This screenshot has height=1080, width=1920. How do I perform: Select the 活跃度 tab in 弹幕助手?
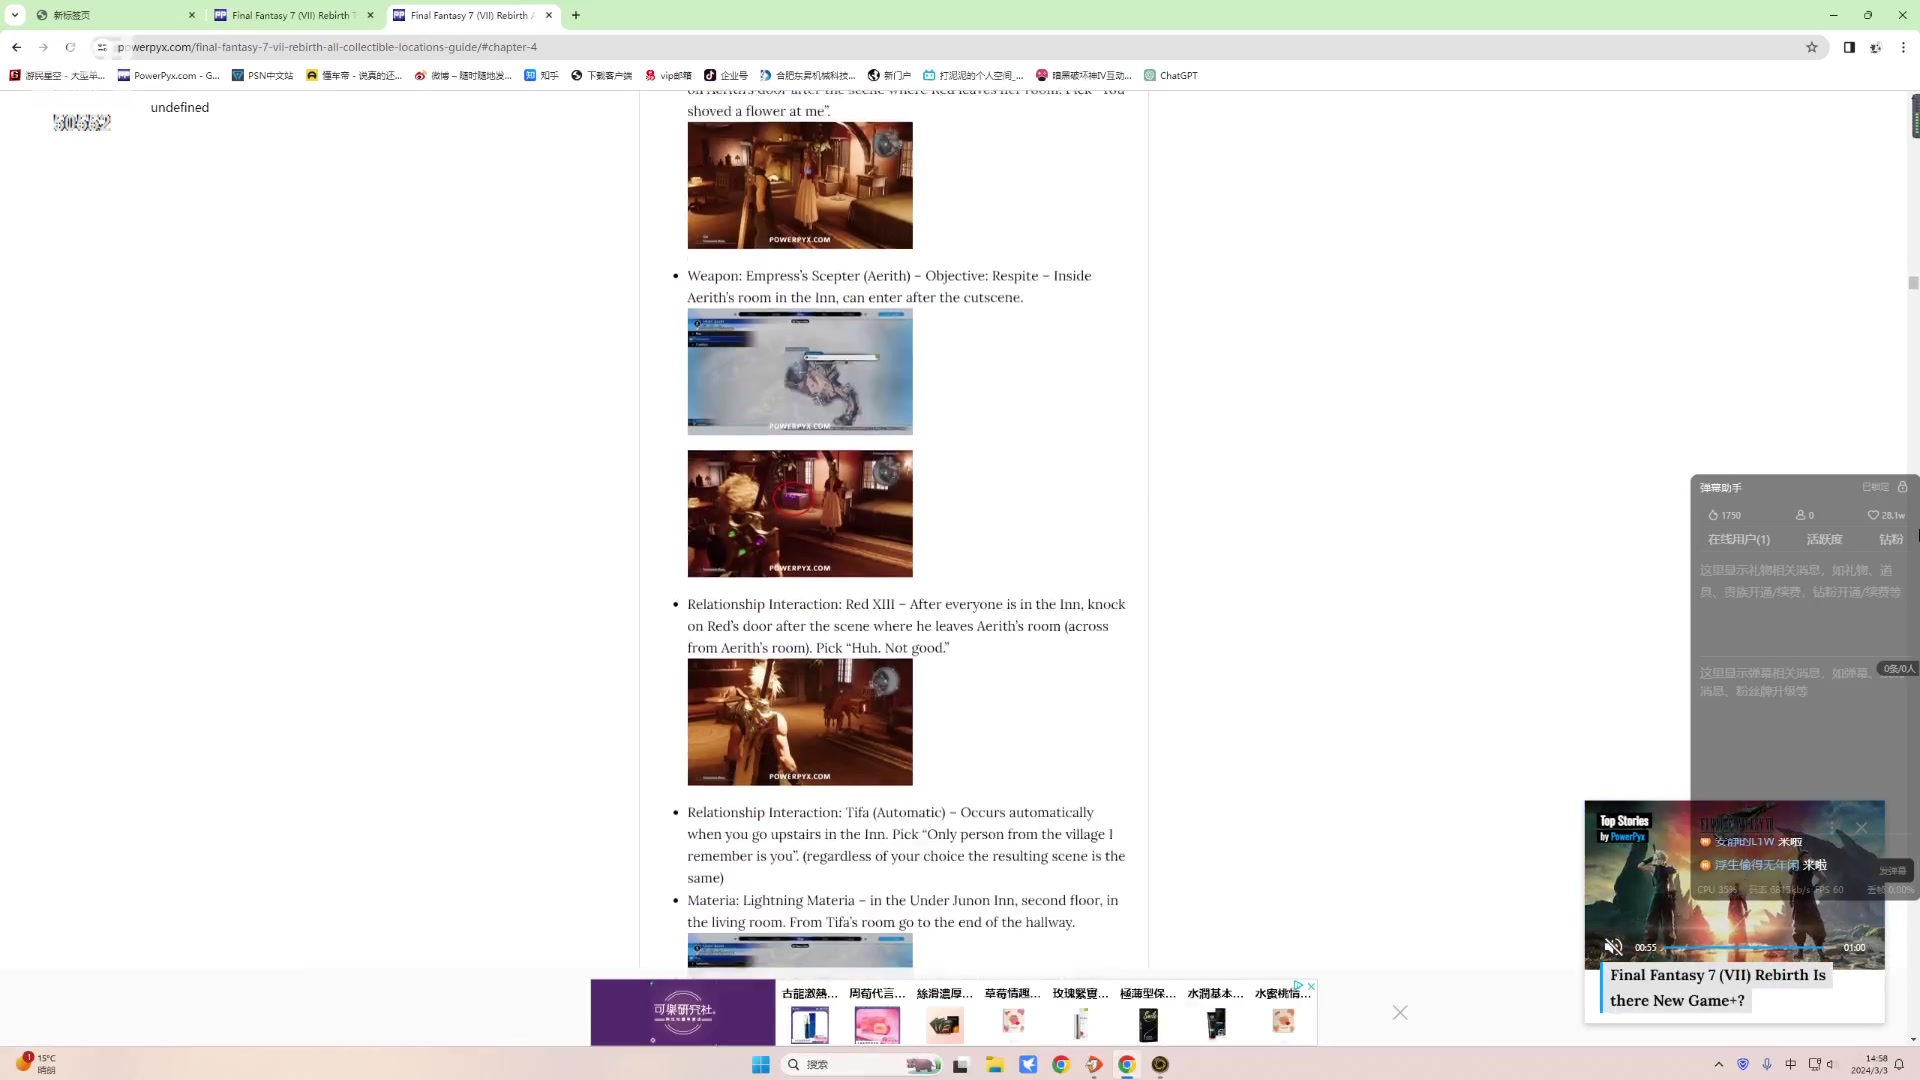[x=1824, y=539]
